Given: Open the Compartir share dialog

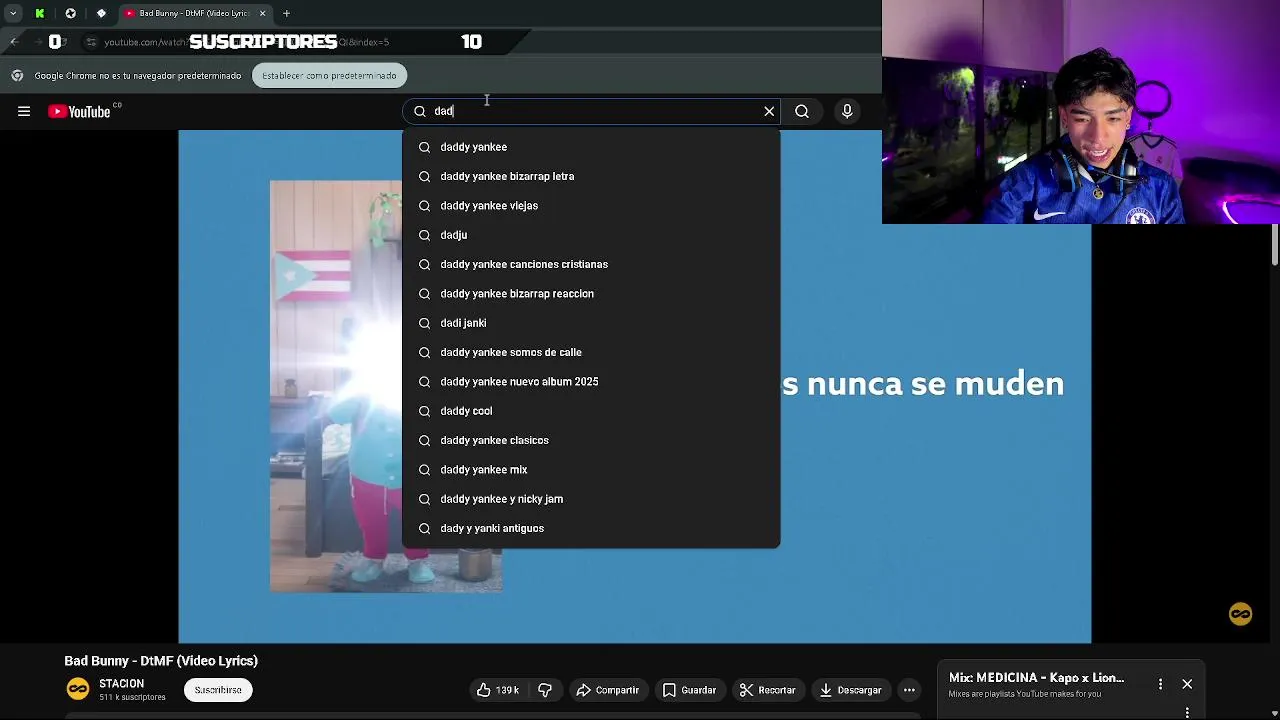Looking at the screenshot, I should [608, 690].
